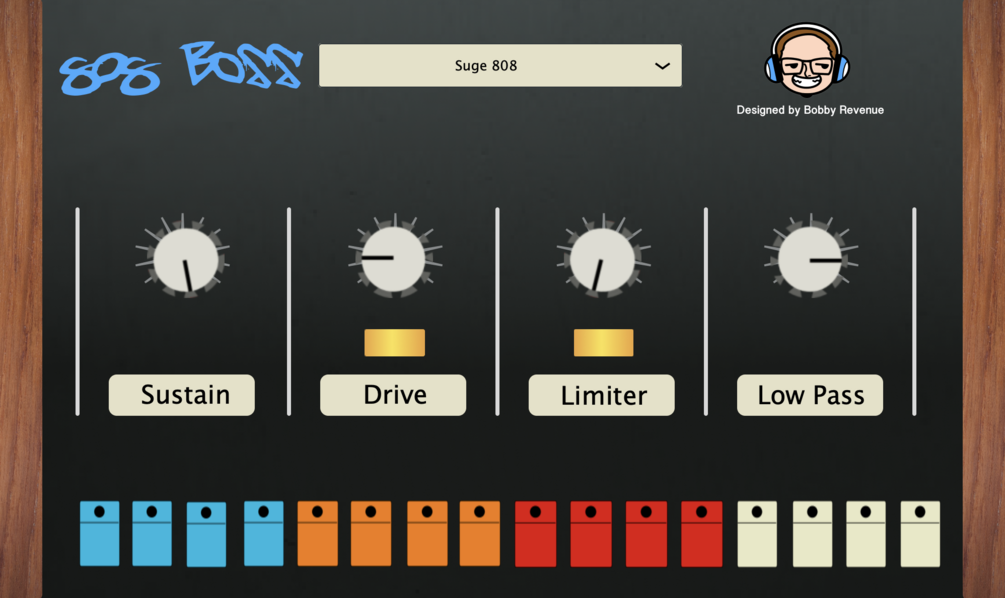Screen dimensions: 1005x598
Task: Toggle the gold switch above Drive
Action: tap(396, 343)
